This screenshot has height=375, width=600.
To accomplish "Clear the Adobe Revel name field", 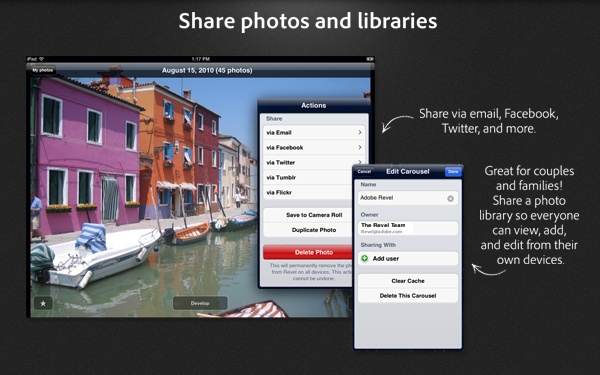I will tap(450, 198).
